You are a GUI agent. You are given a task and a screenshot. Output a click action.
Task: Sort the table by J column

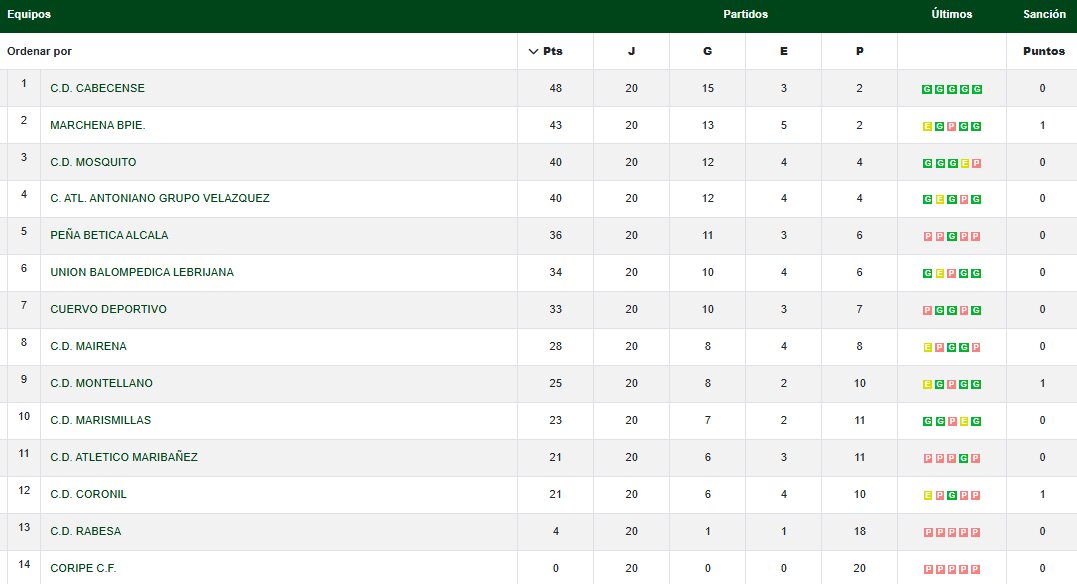pos(631,51)
